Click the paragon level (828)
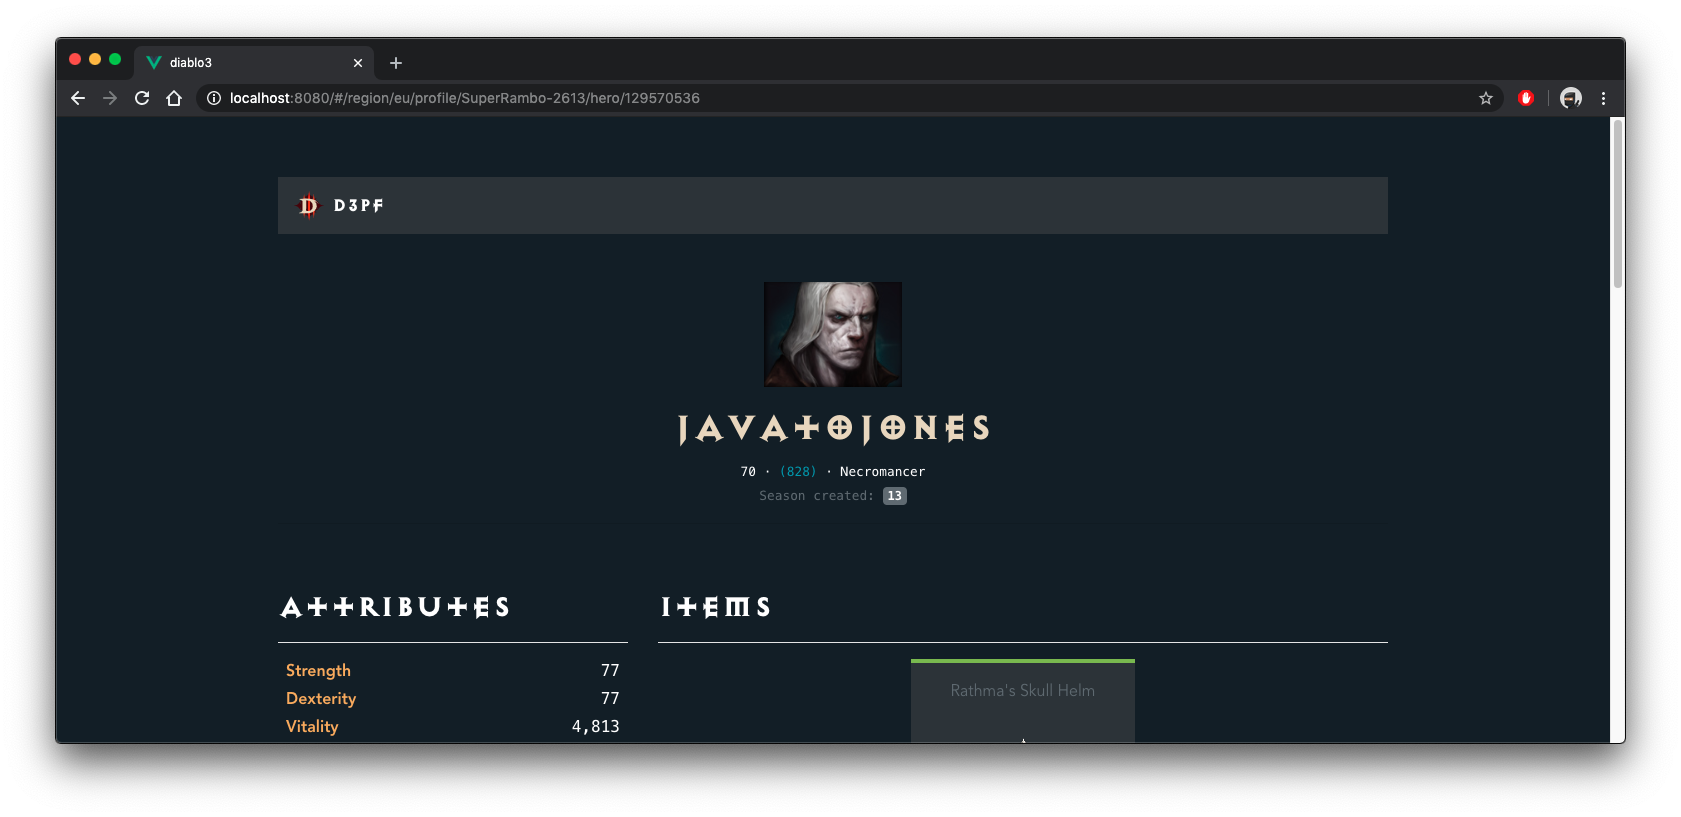This screenshot has height=817, width=1681. [798, 472]
